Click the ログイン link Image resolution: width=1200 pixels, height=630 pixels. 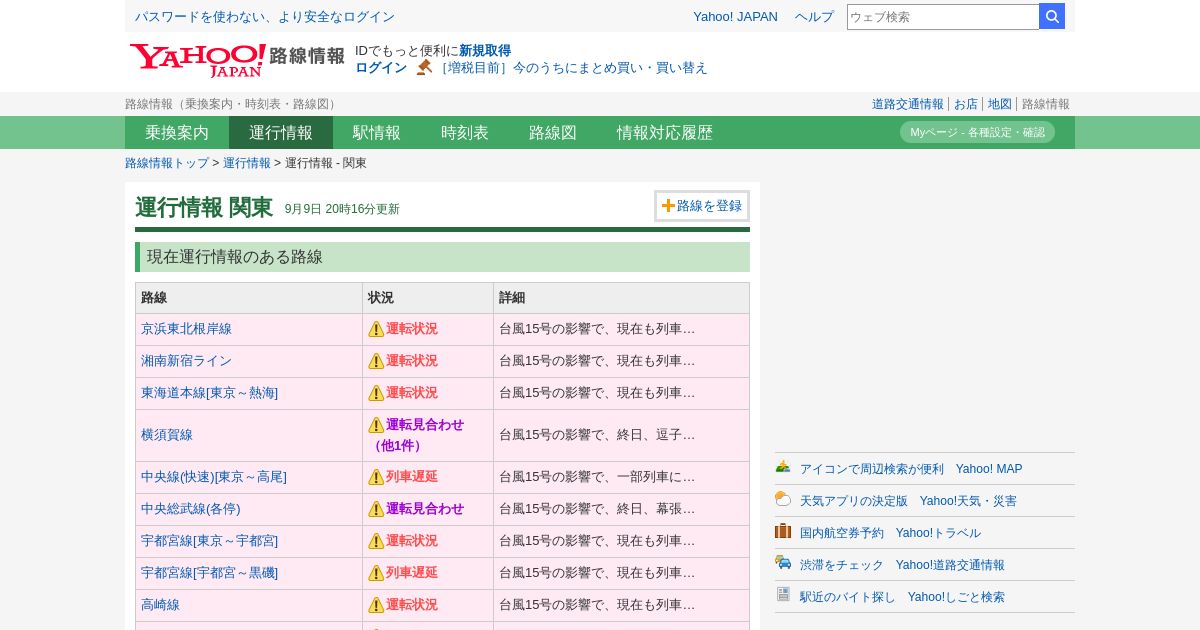[x=381, y=68]
